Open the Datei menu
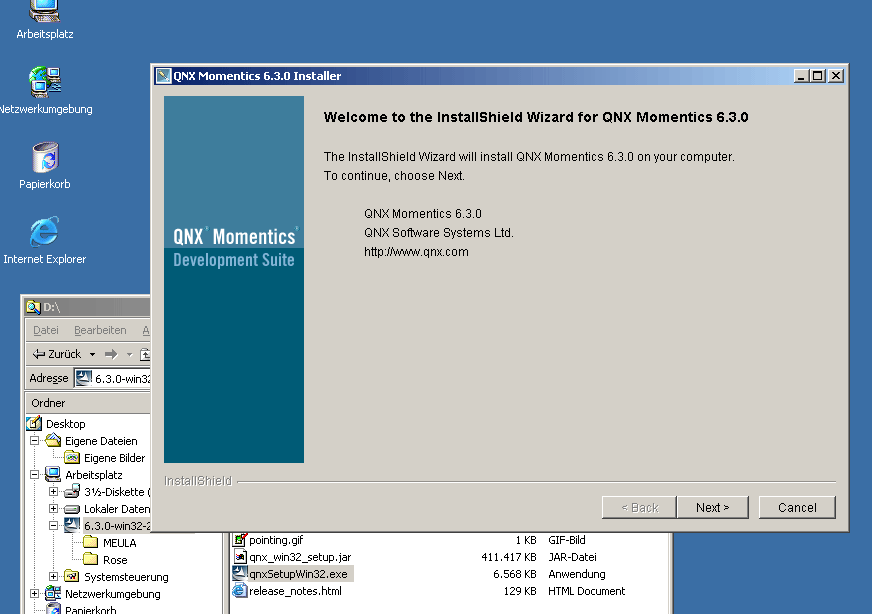 coord(45,329)
